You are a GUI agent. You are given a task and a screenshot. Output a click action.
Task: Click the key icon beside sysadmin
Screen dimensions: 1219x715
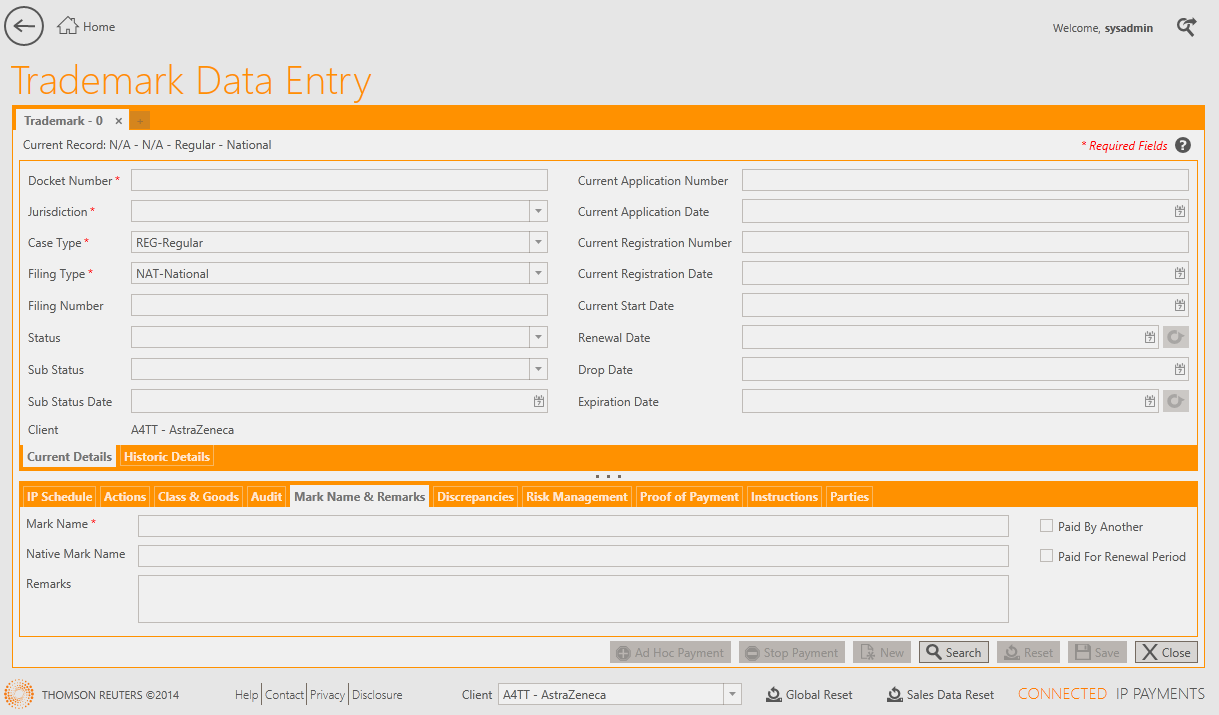coord(1186,27)
